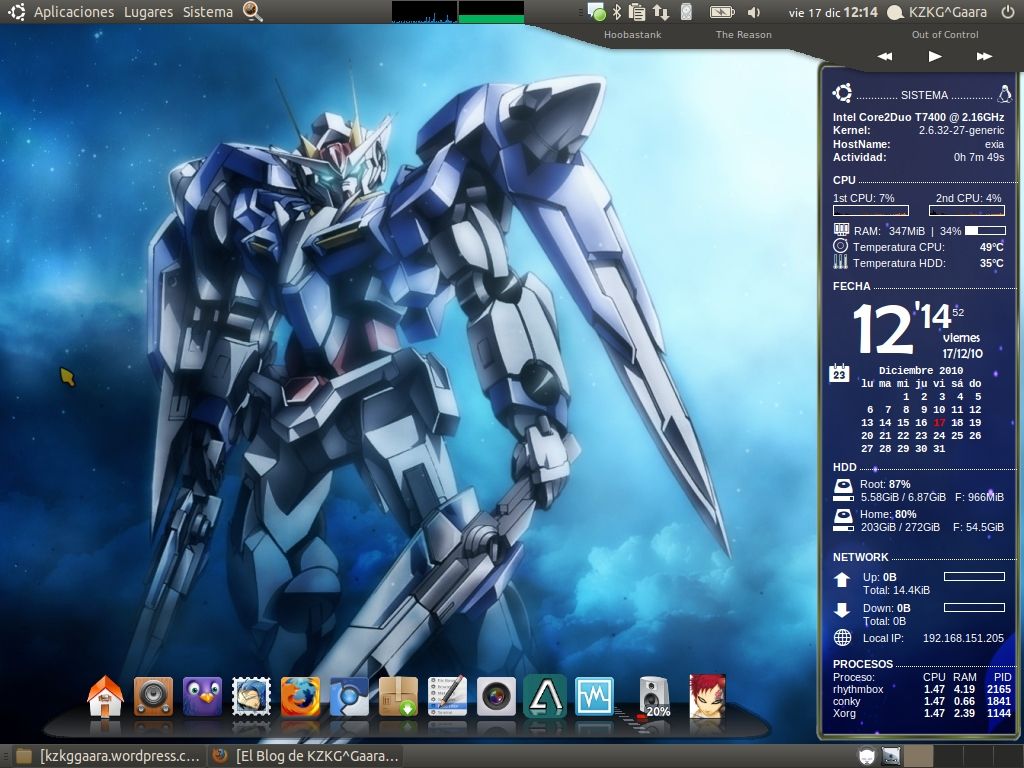Switch to El Blog de KZKG^Gaara taskbar window
Viewport: 1024px width, 768px height.
(305, 756)
